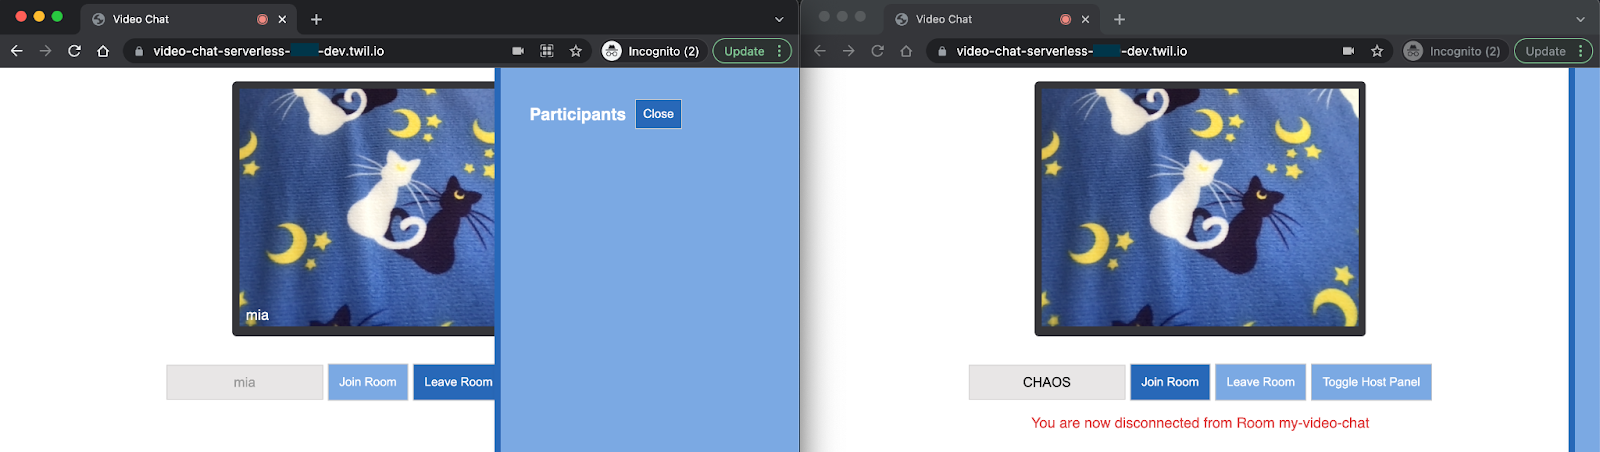Click Leave Room in right window
The width and height of the screenshot is (1600, 452).
pyautogui.click(x=1260, y=382)
